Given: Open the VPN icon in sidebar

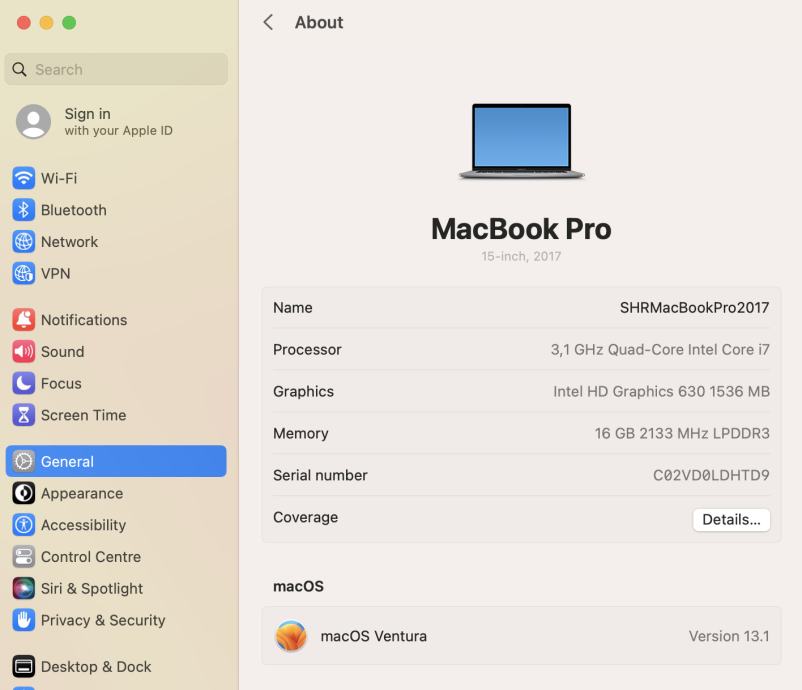Looking at the screenshot, I should 24,273.
